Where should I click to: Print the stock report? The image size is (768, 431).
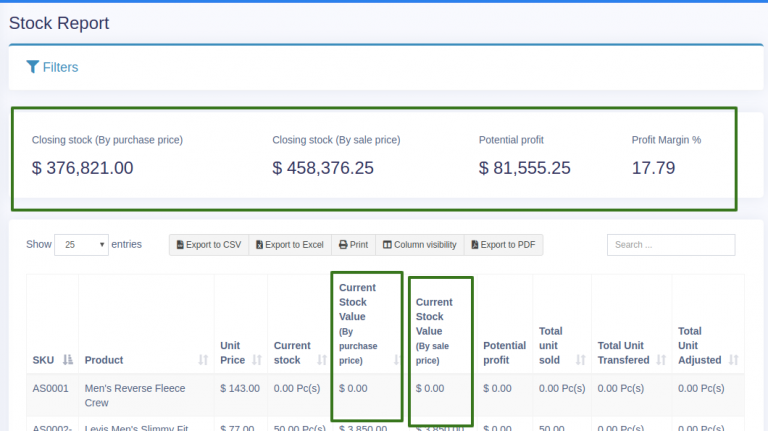pos(353,245)
